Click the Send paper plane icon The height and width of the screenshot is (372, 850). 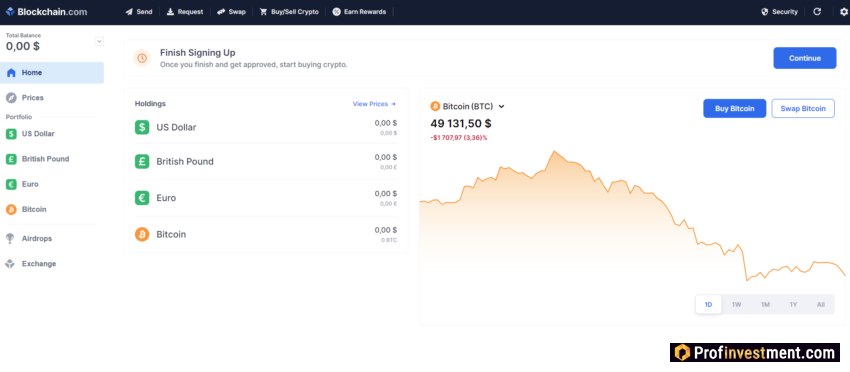point(129,12)
